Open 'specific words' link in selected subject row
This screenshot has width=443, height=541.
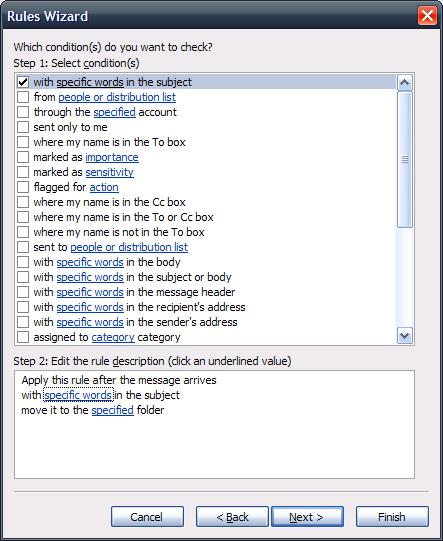[90, 82]
